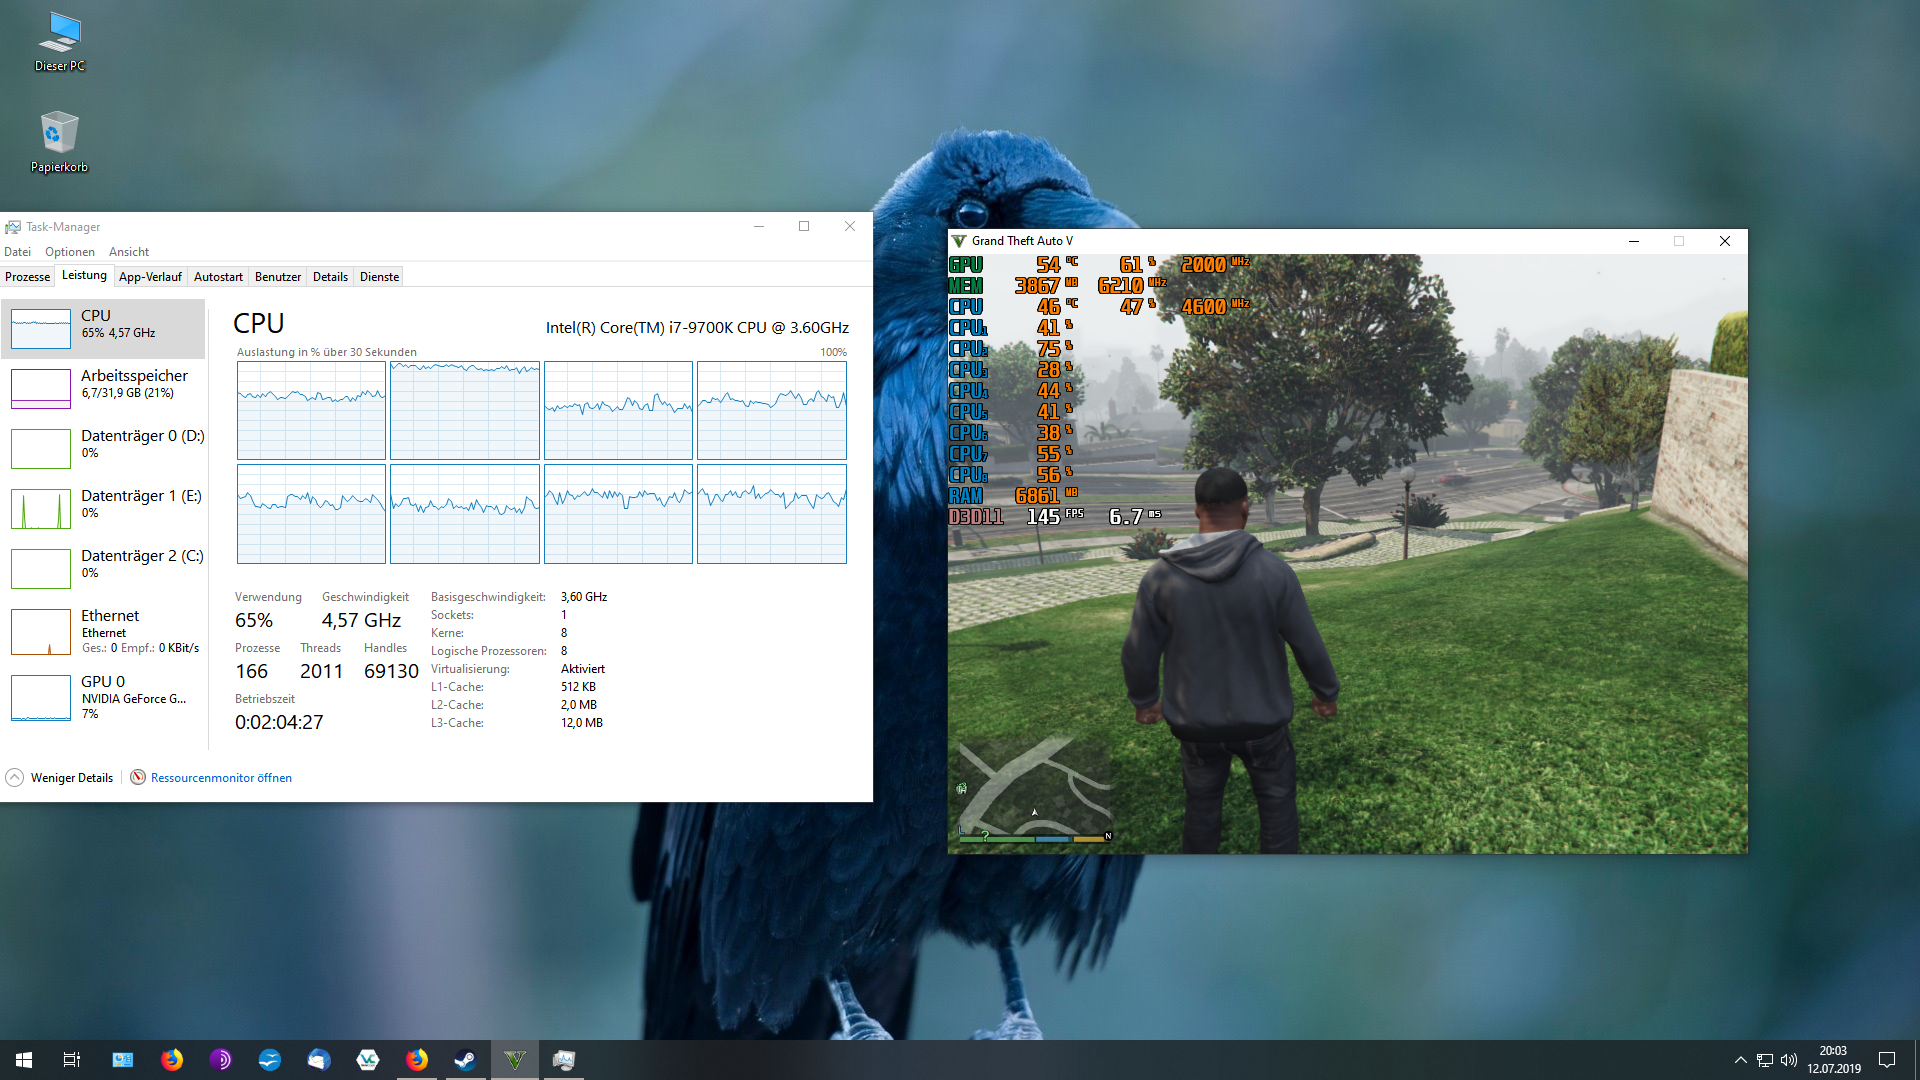1920x1080 pixels.
Task: Click the Grand Theft Auto V title icon
Action: (x=959, y=241)
